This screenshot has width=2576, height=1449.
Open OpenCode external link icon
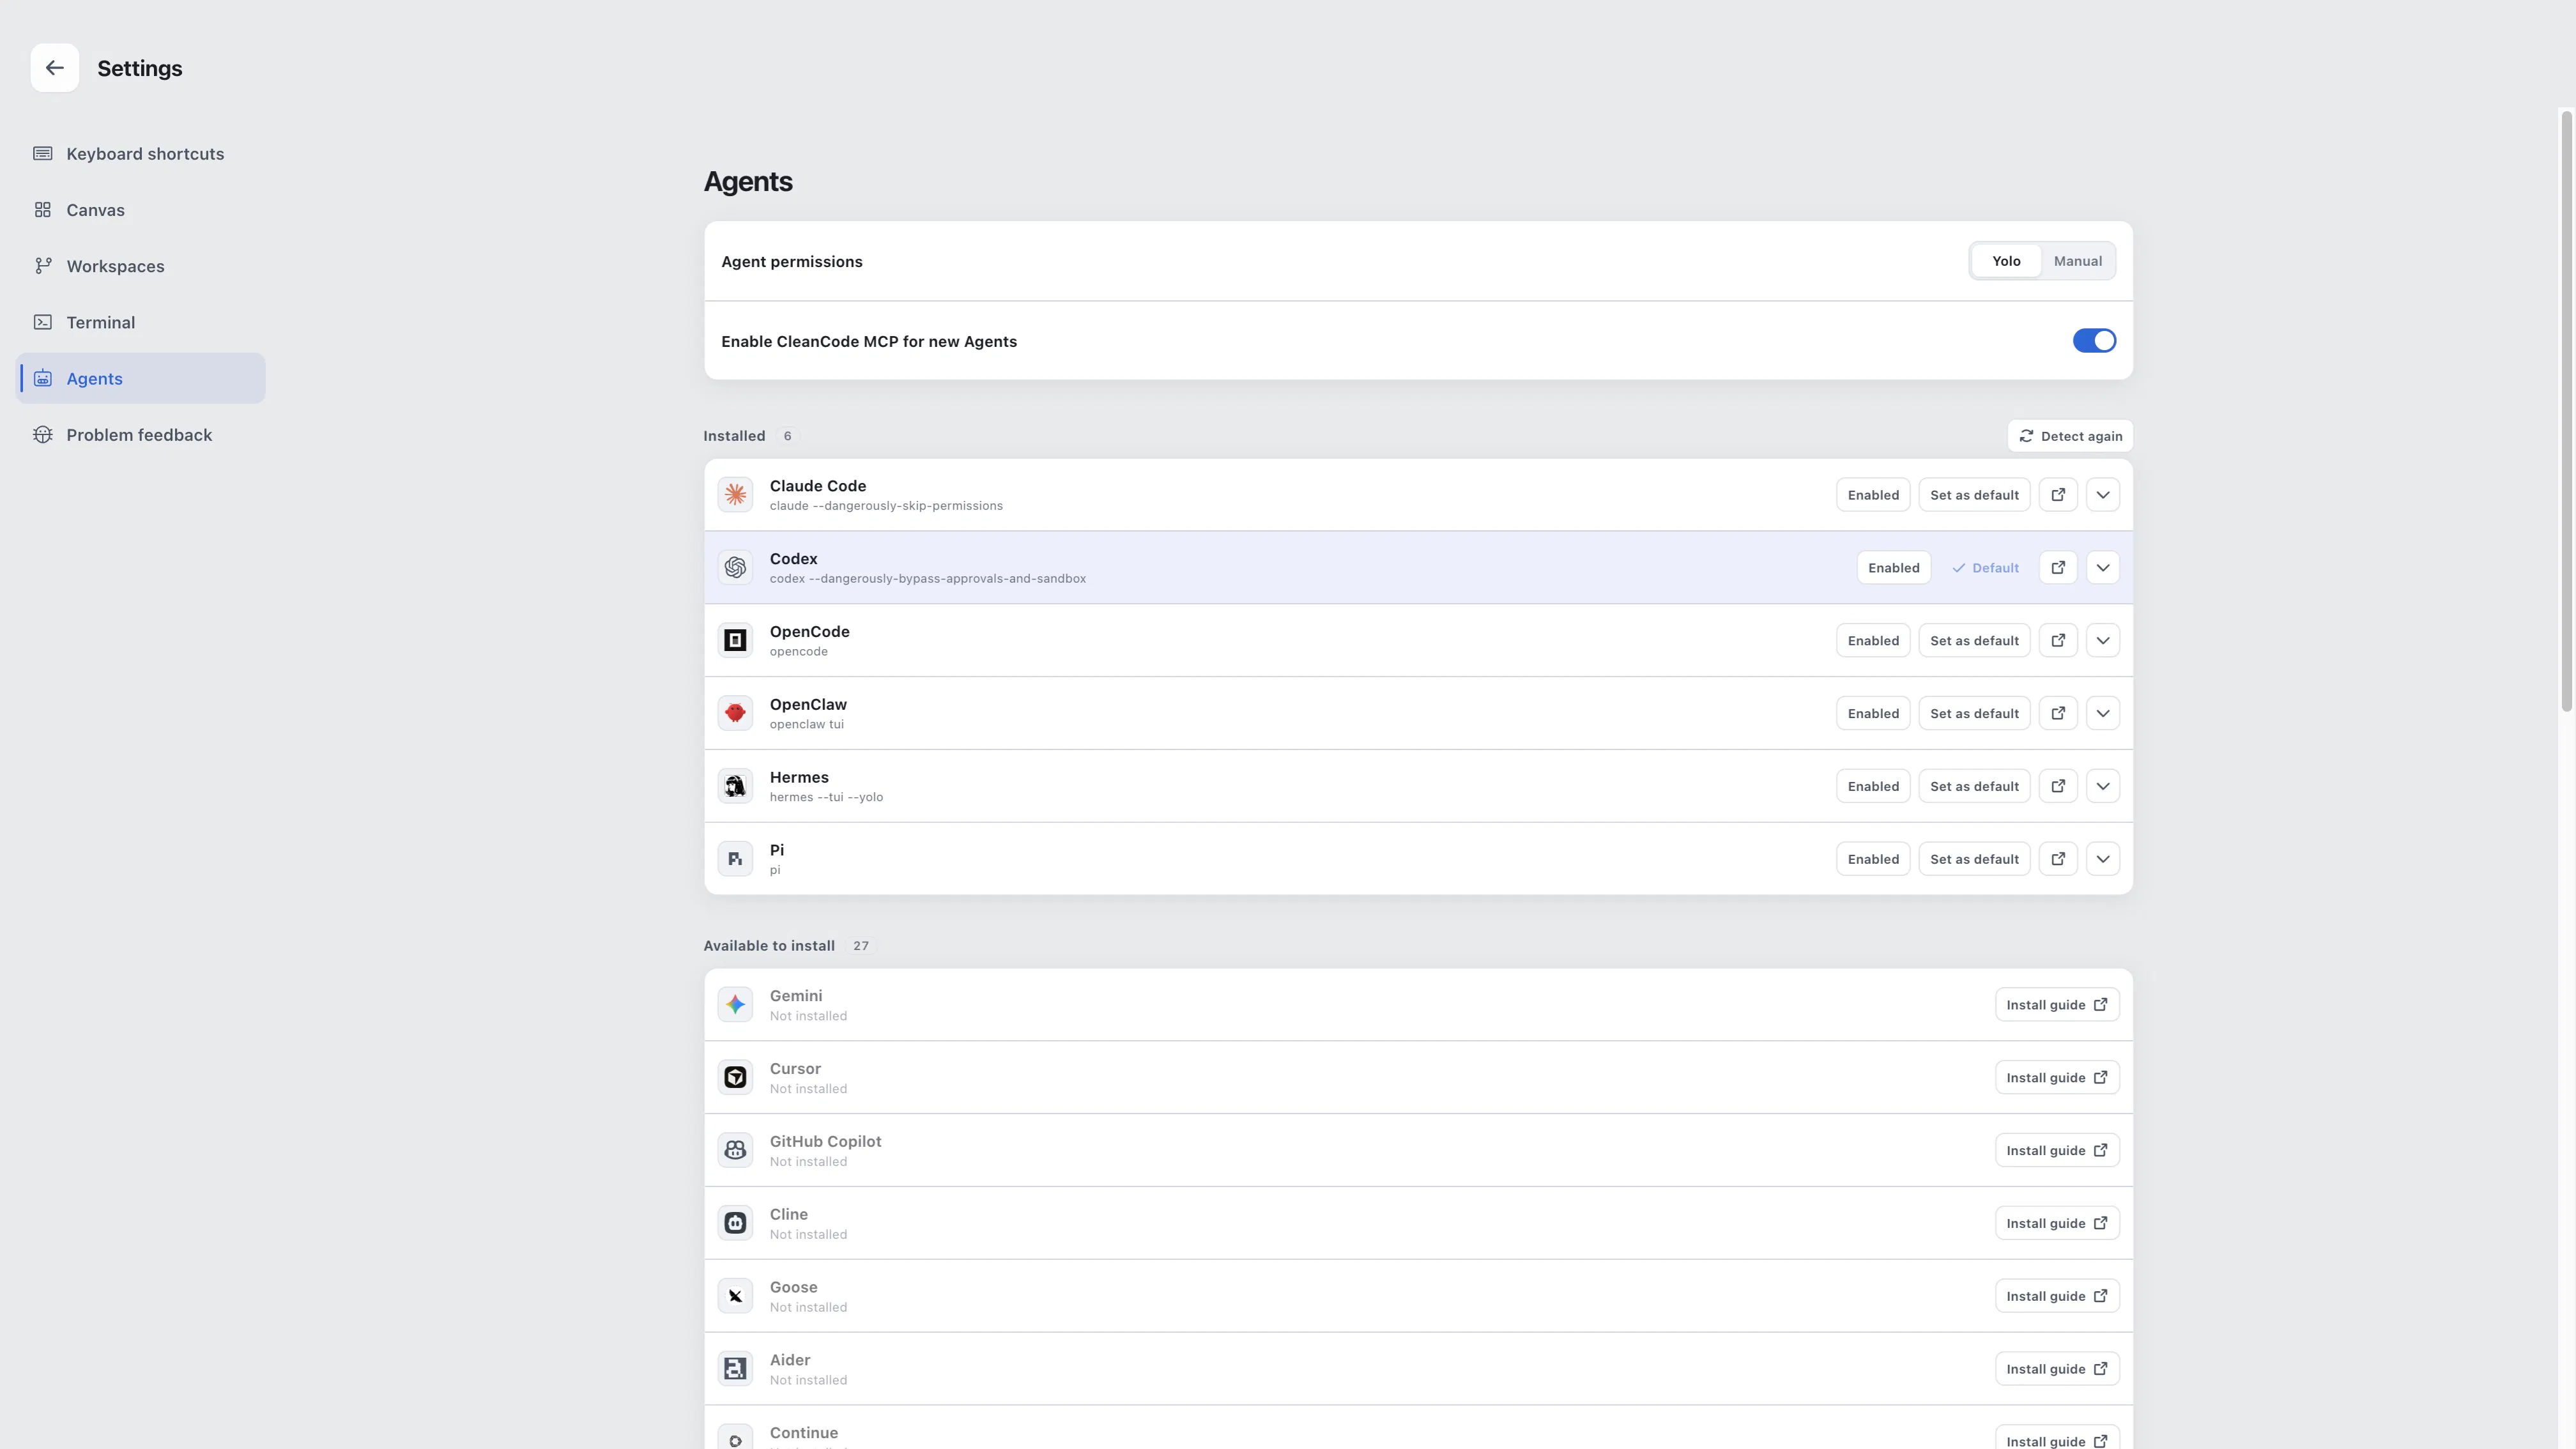click(x=2058, y=640)
